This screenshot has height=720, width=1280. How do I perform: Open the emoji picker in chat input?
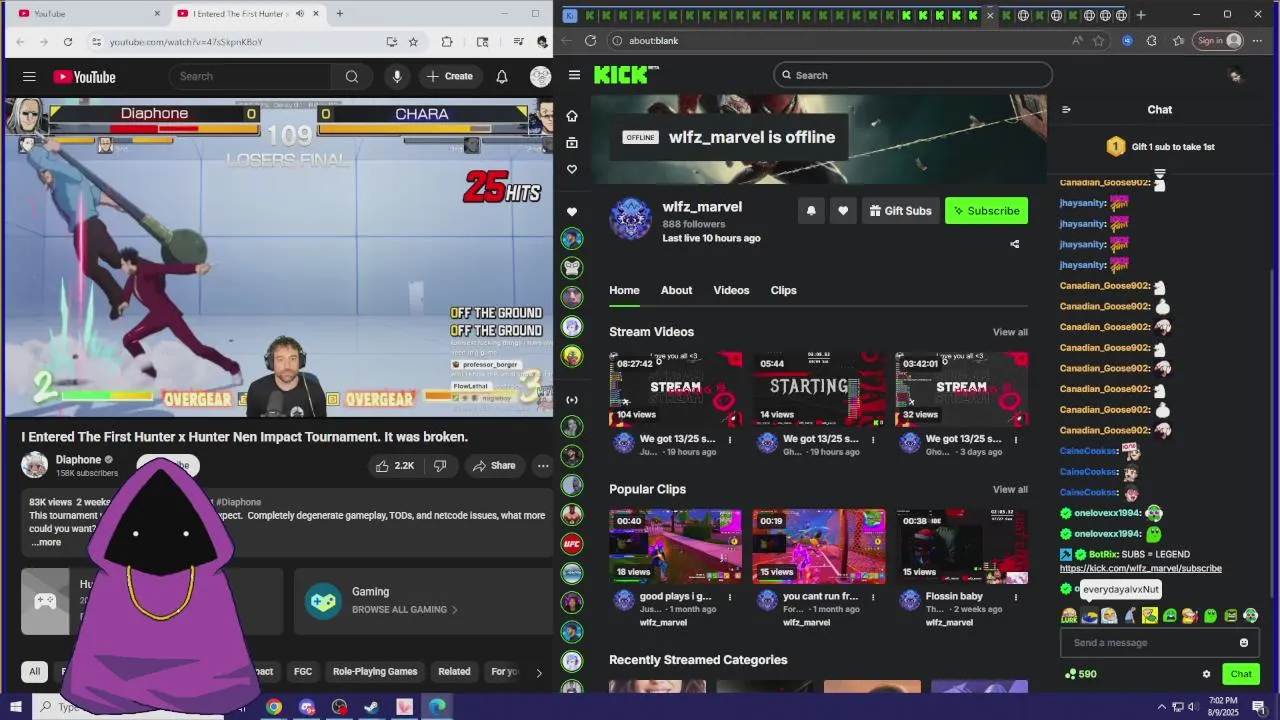coord(1244,643)
